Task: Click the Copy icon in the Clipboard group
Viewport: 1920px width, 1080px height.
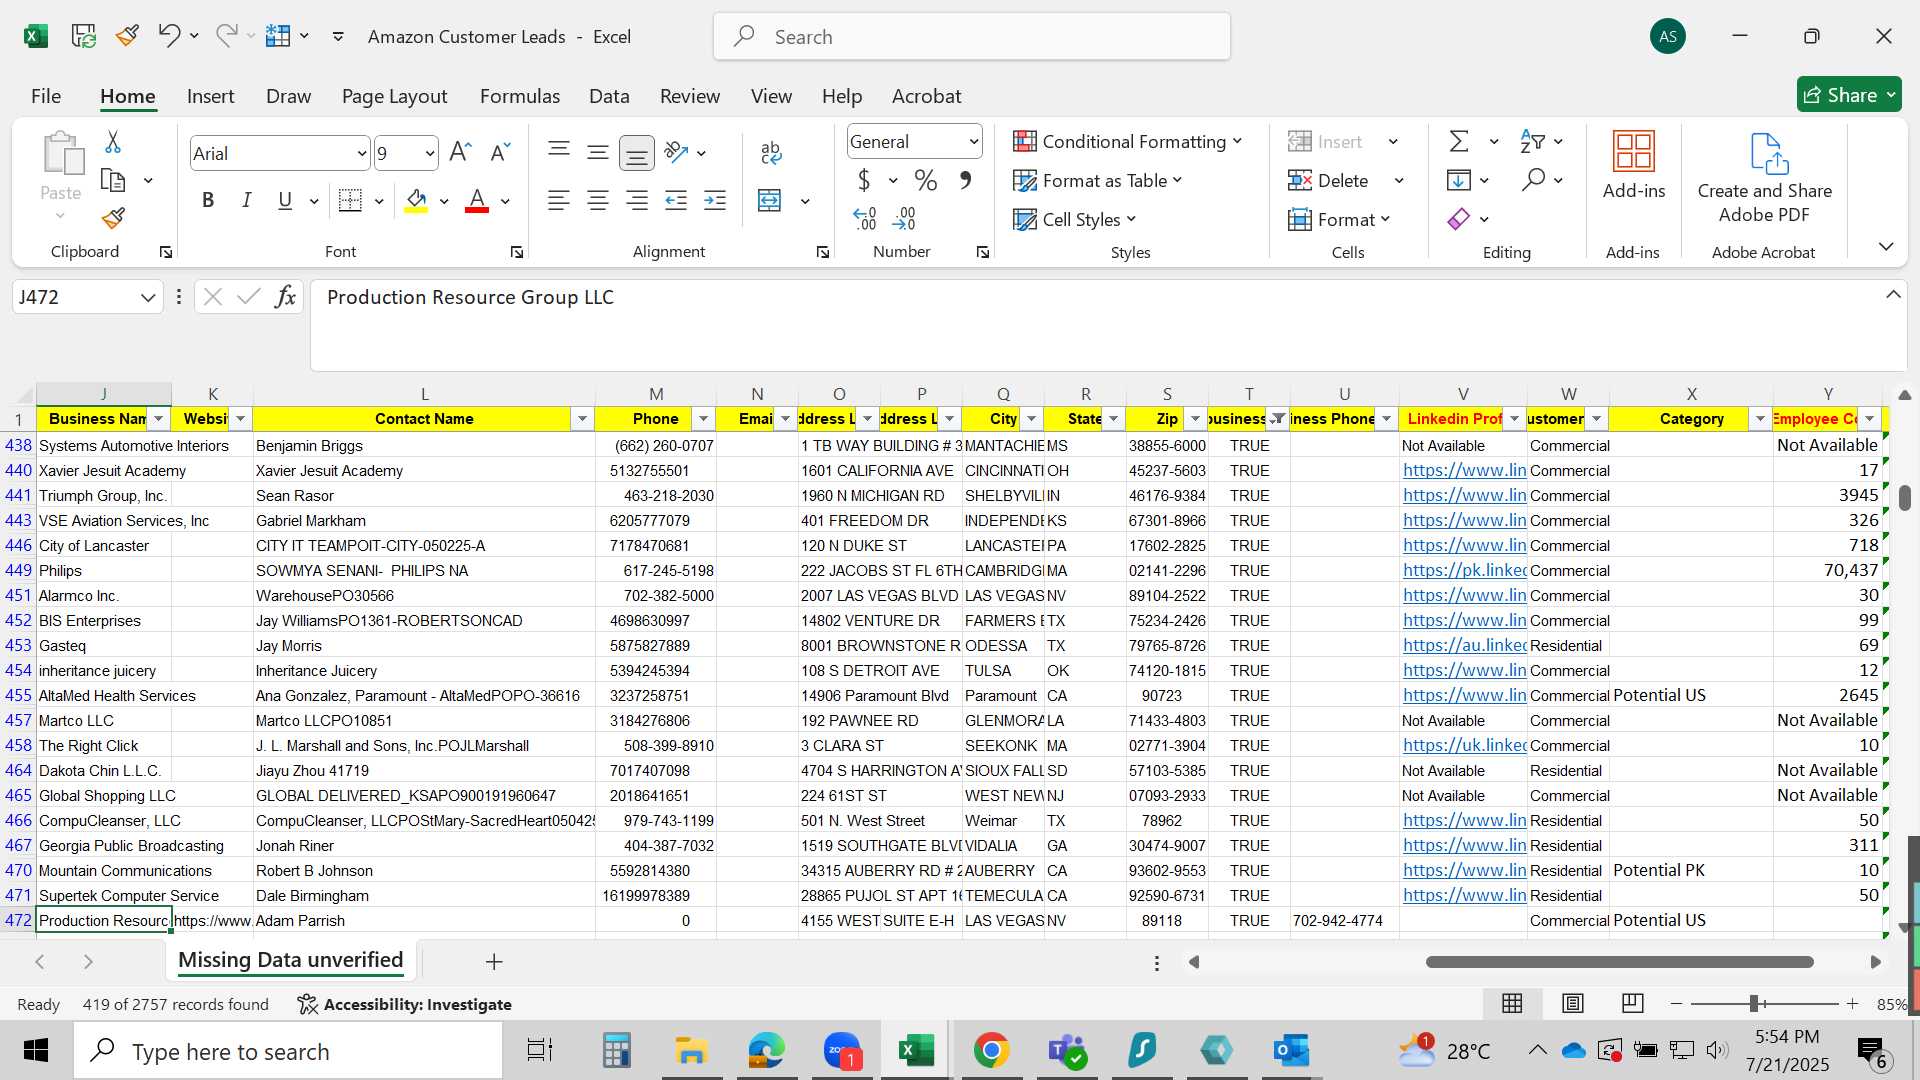Action: click(x=113, y=181)
